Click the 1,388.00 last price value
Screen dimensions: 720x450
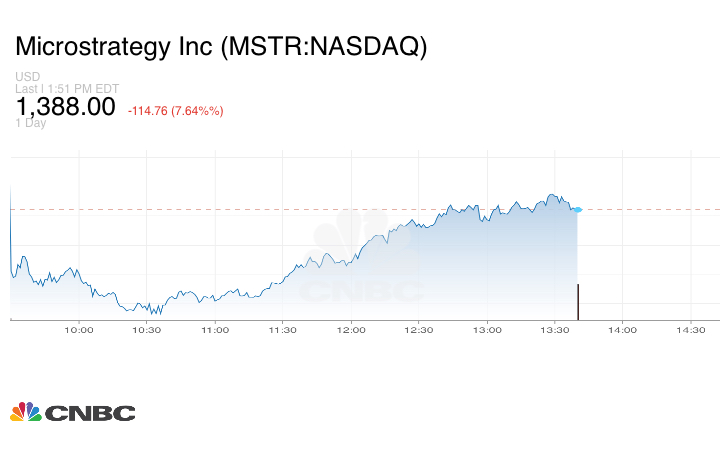coord(66,107)
